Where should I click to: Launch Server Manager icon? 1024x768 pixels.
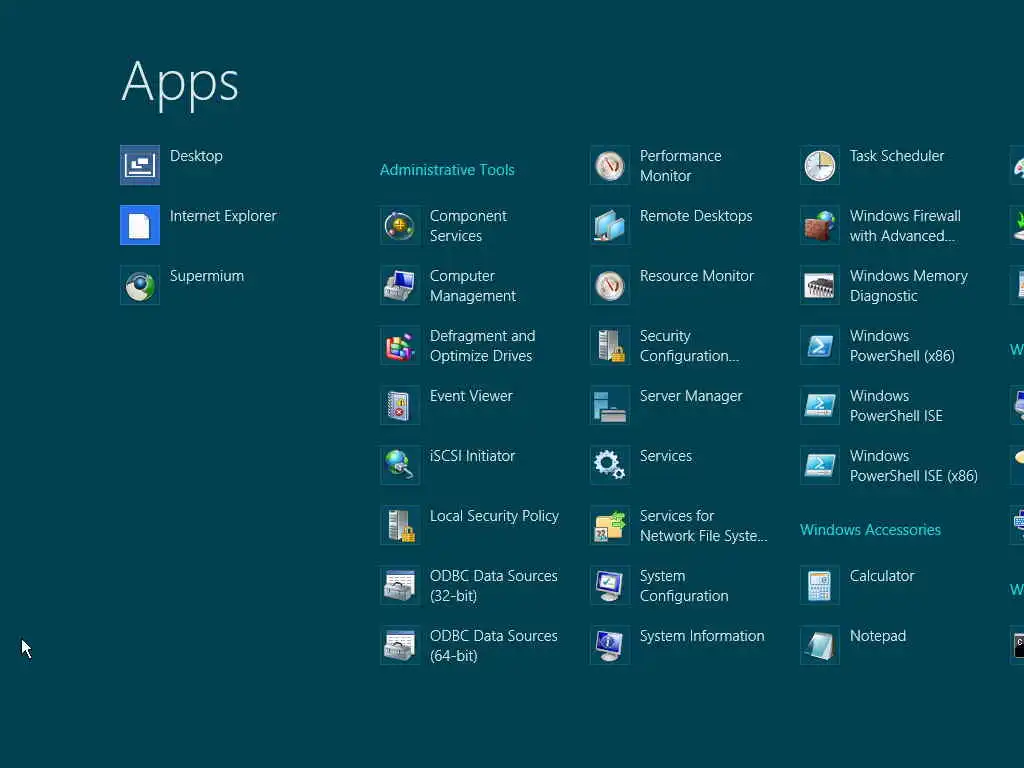(x=610, y=406)
